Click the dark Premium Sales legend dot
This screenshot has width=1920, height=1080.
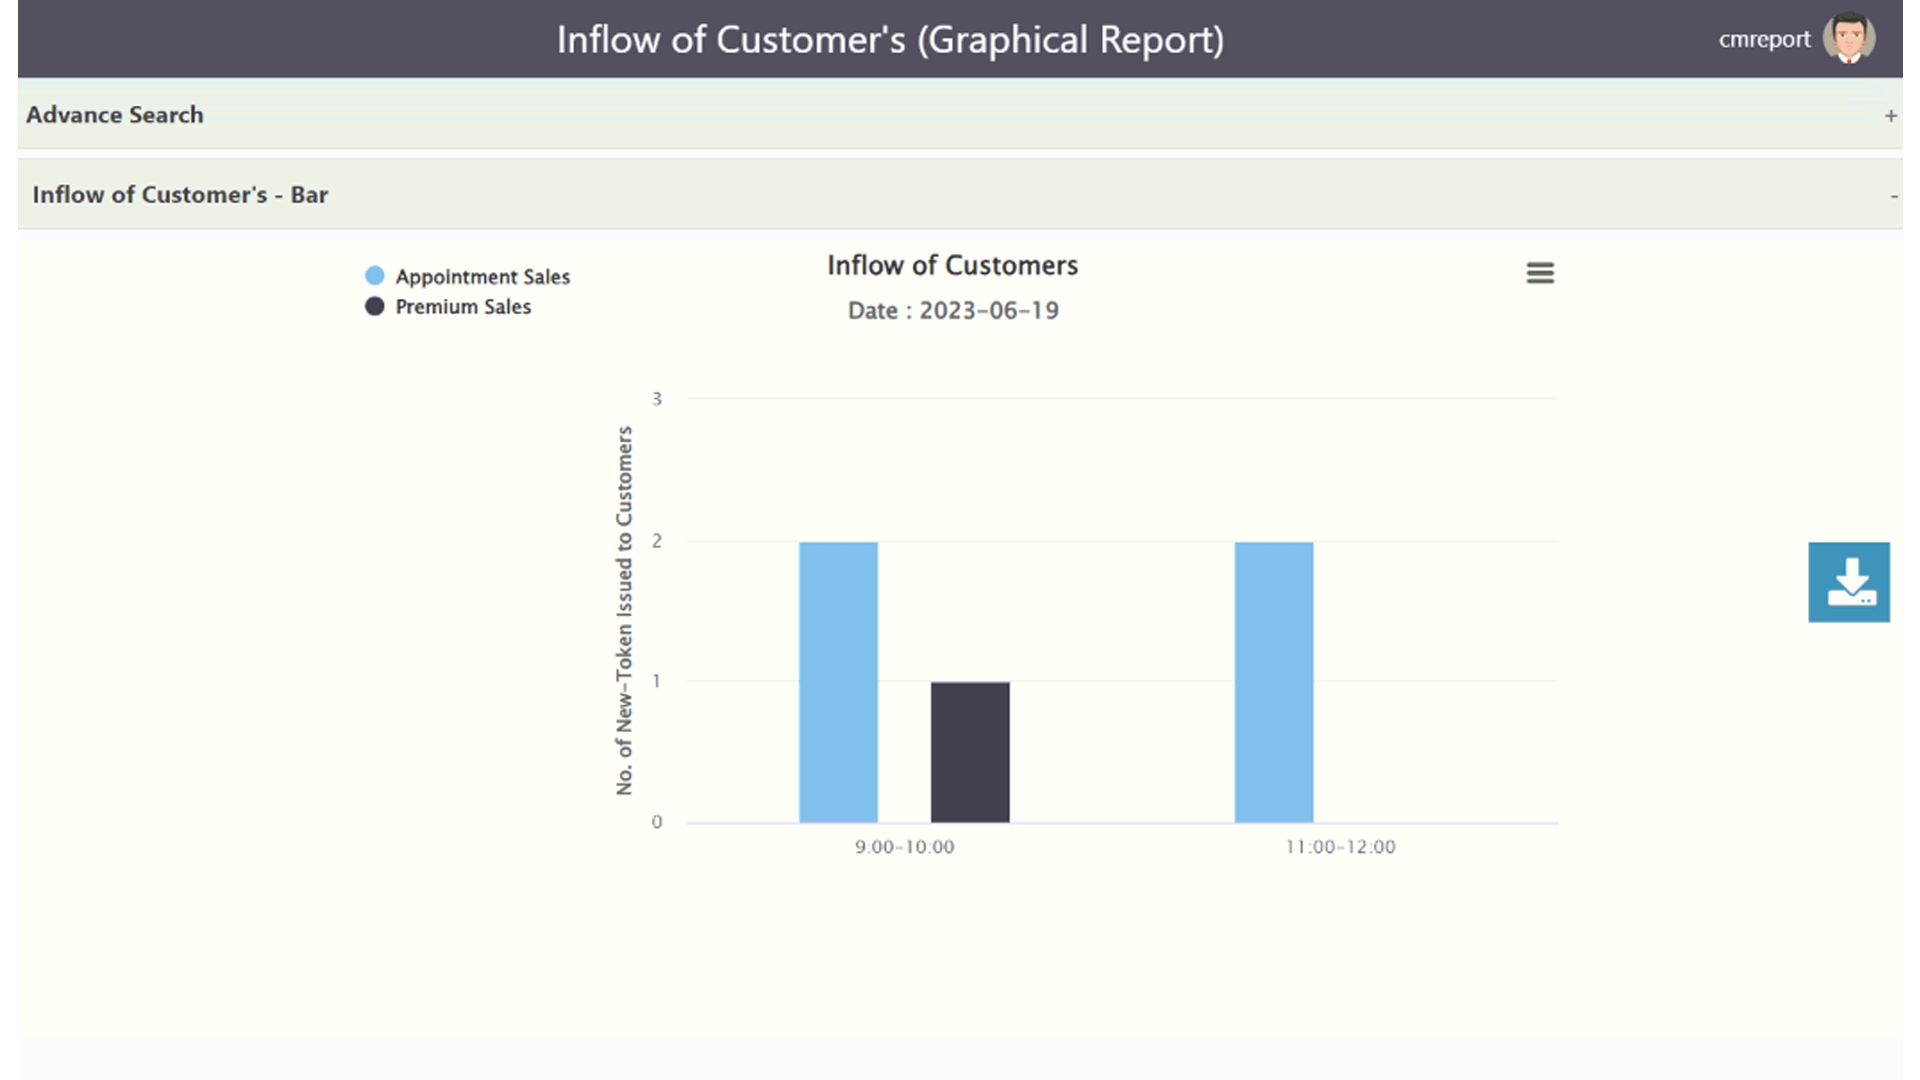click(x=374, y=306)
